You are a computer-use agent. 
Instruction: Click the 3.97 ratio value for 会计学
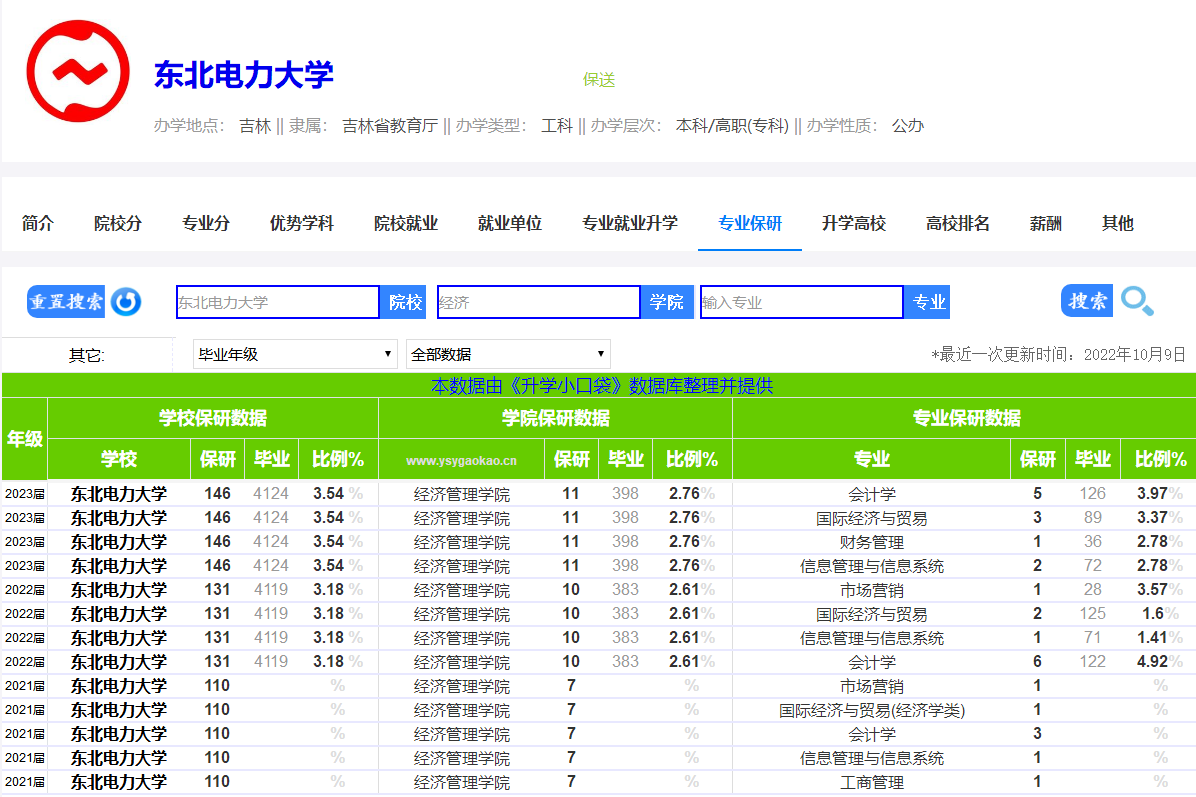(x=1153, y=493)
